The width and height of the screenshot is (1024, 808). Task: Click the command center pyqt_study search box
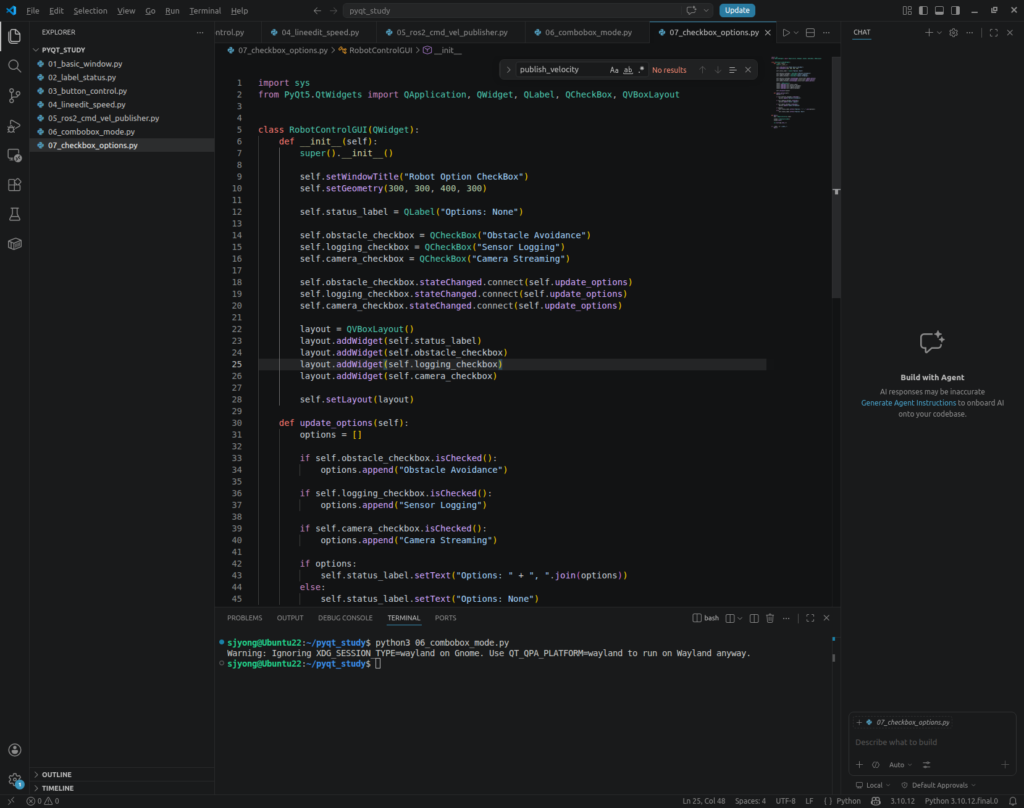512,10
